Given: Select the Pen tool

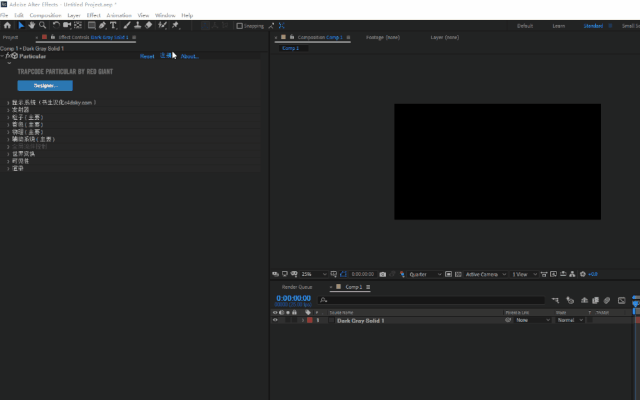Looking at the screenshot, I should pos(102,25).
